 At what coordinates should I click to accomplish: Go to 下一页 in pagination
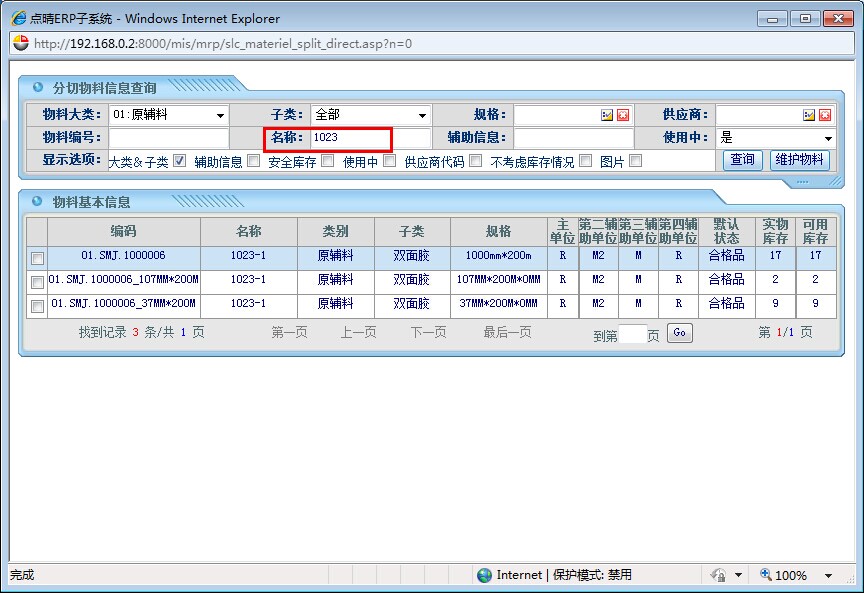[428, 332]
